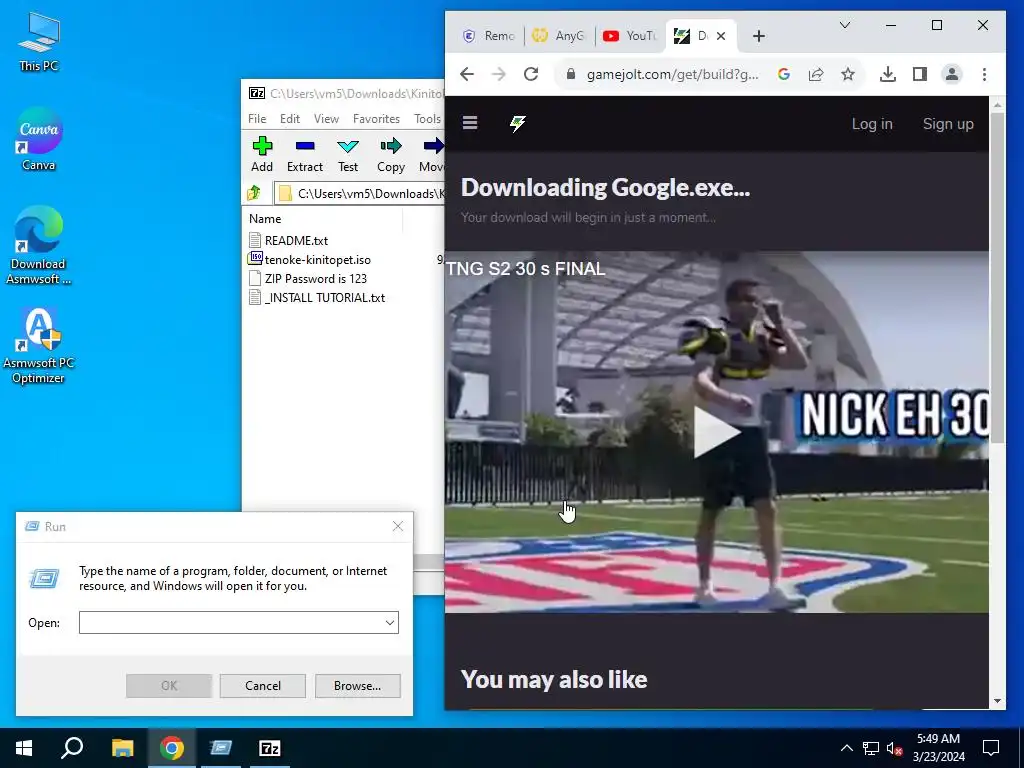This screenshot has width=1024, height=768.
Task: Open the Canva desktop shortcut
Action: click(x=39, y=139)
